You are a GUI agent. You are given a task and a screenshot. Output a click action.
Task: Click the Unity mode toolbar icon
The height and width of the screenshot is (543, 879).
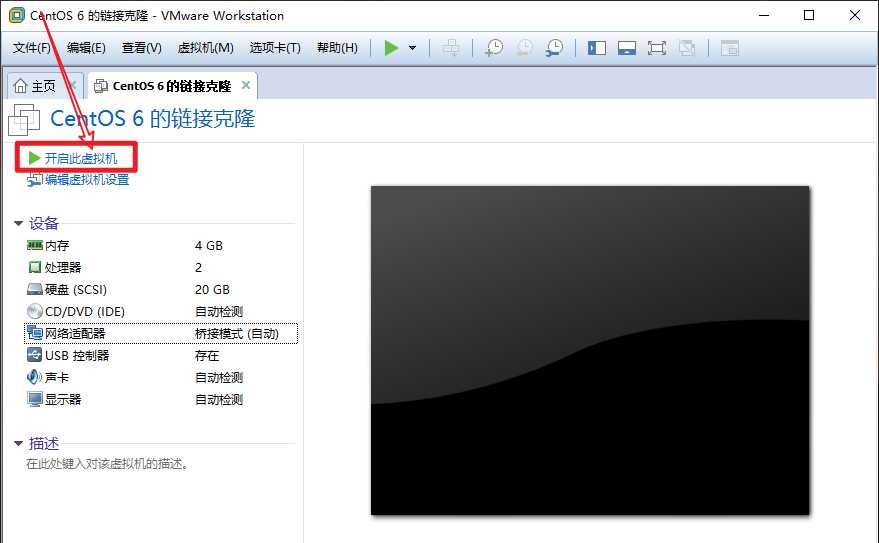coord(687,48)
